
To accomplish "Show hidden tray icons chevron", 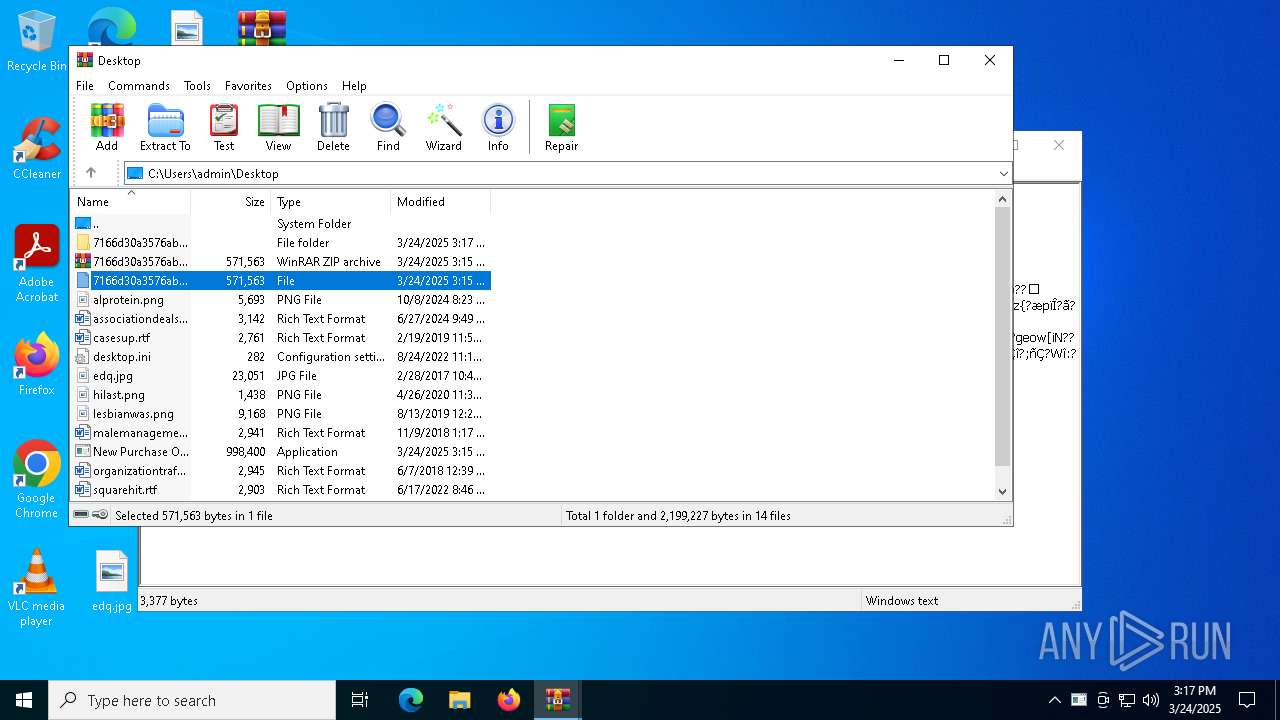I will coord(1054,700).
